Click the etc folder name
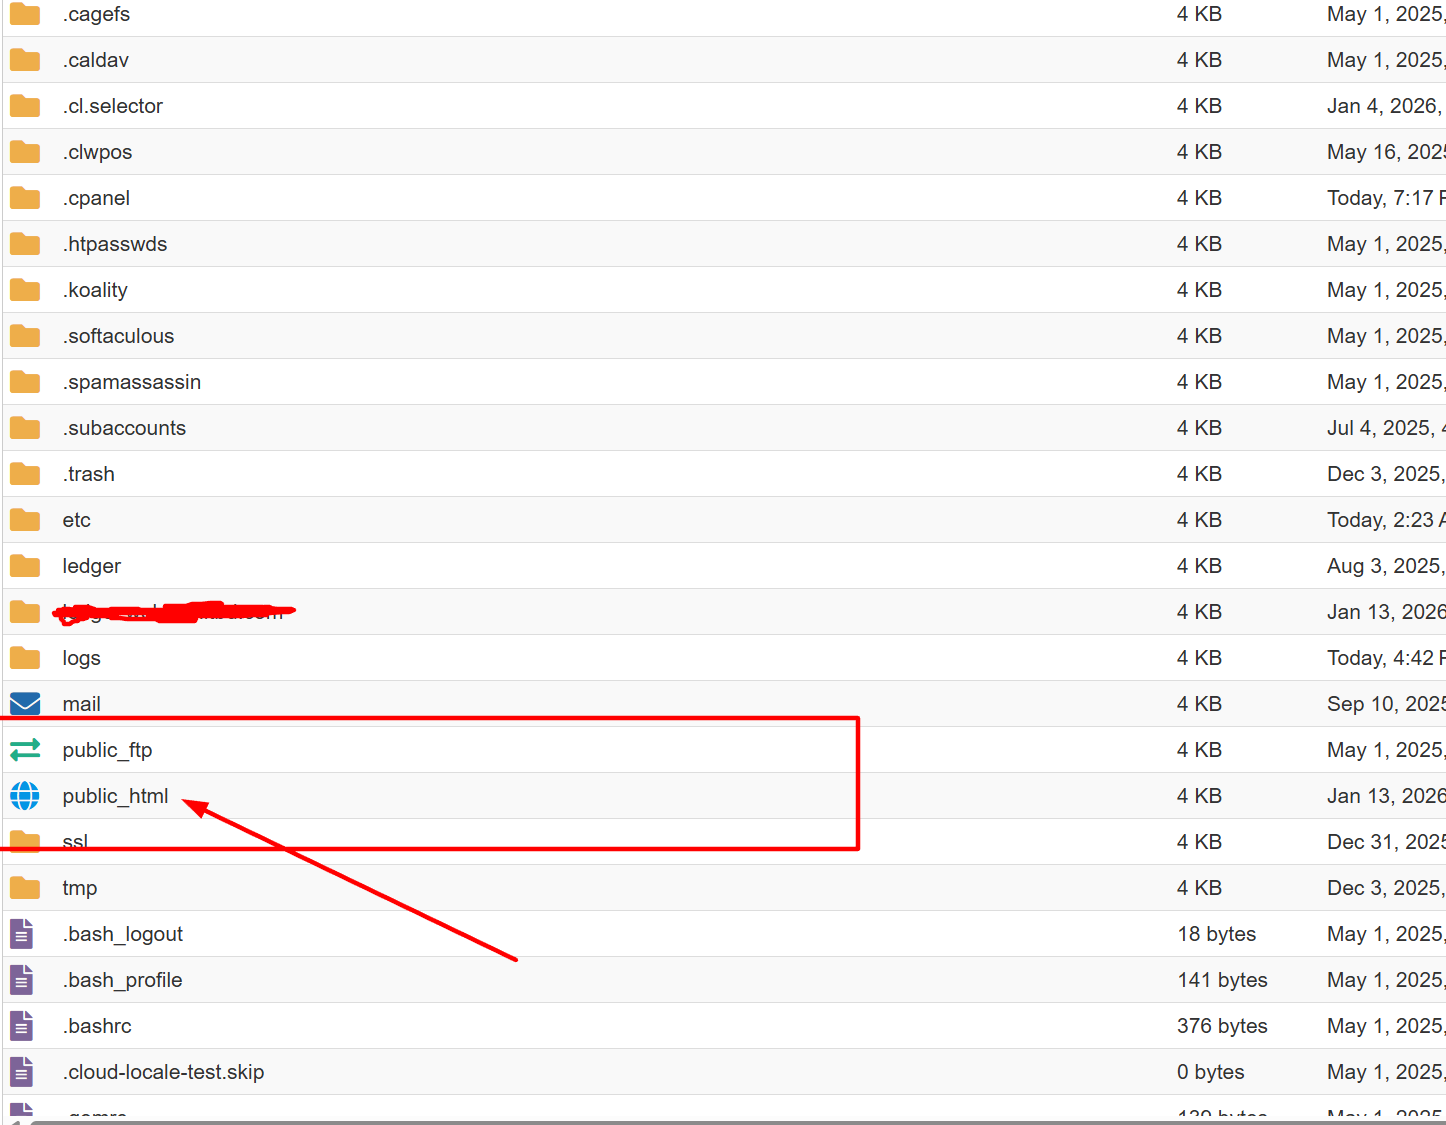Image resolution: width=1446 pixels, height=1125 pixels. point(76,520)
